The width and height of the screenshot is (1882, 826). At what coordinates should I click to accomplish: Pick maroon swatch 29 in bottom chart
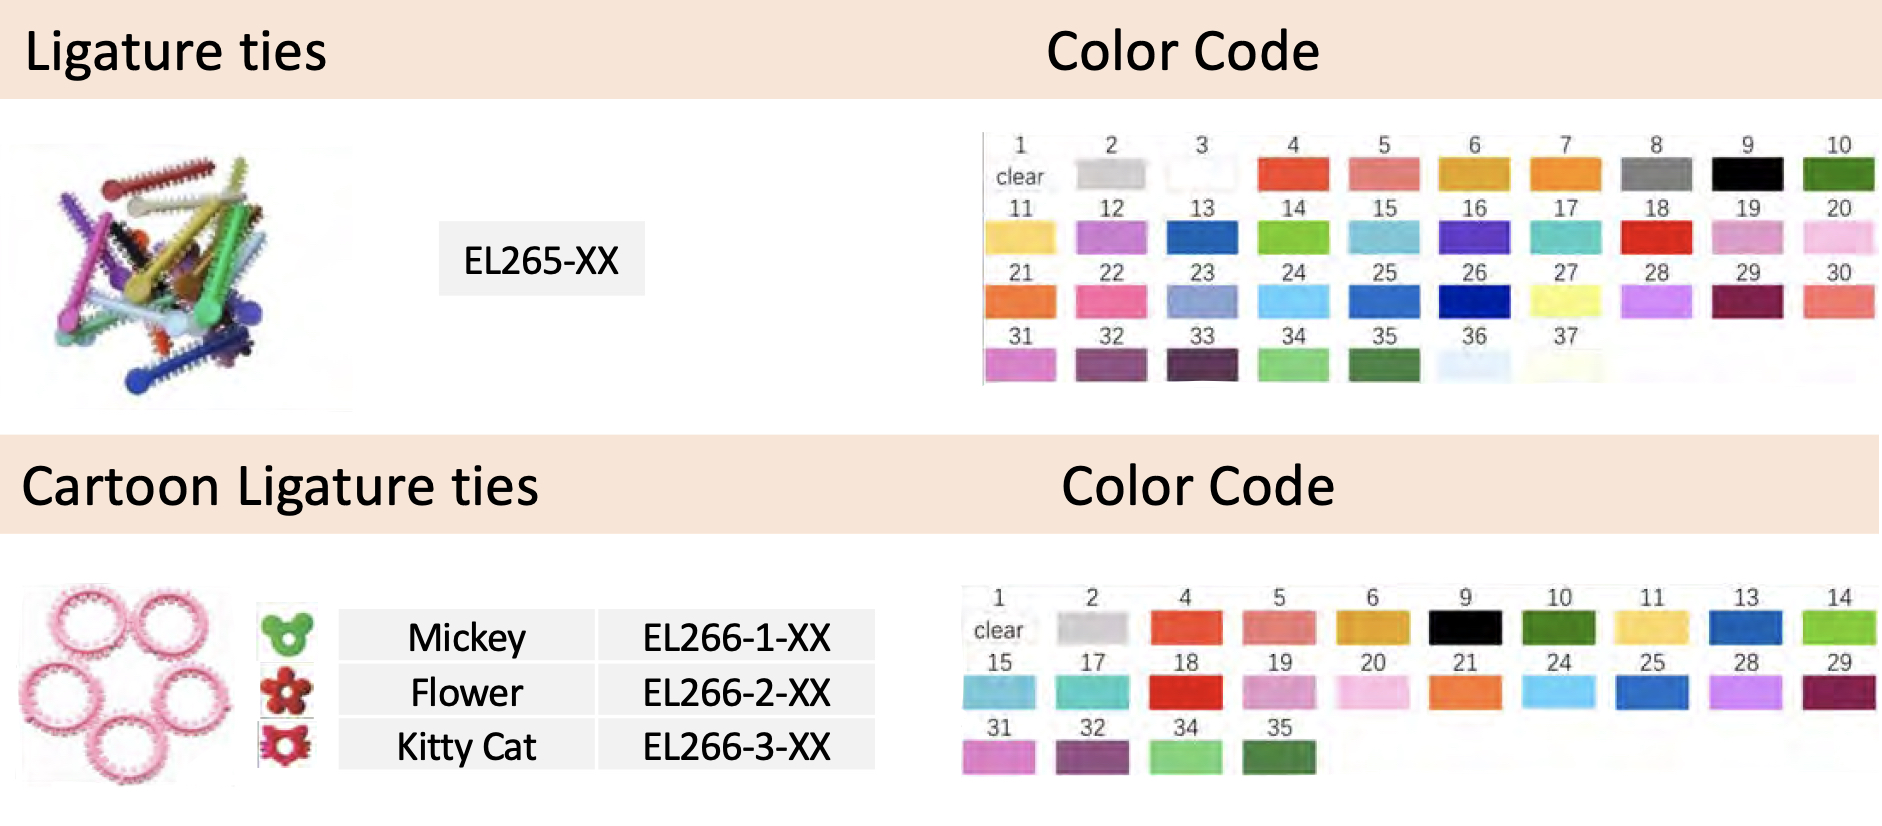1839,693
